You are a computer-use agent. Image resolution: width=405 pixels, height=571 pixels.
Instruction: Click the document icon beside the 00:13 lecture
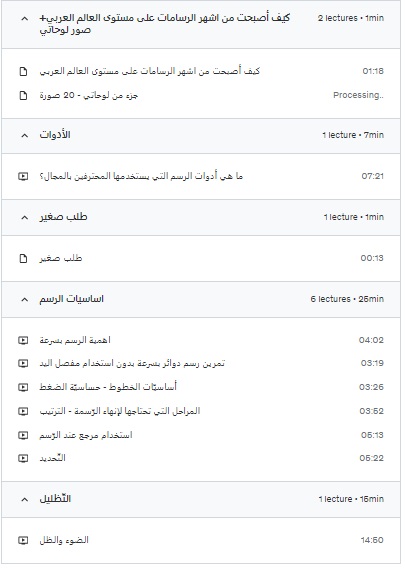[x=23, y=259]
